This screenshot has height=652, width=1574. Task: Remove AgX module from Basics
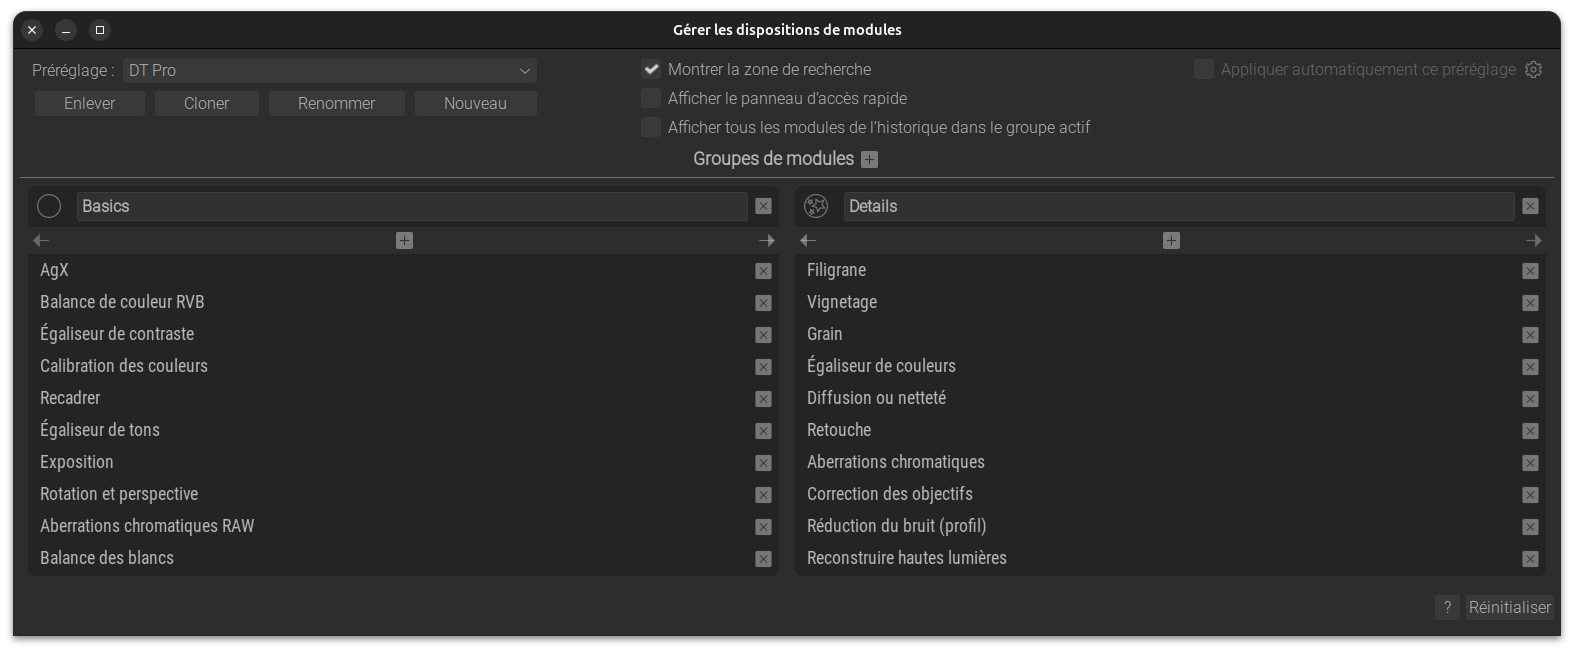pos(763,271)
